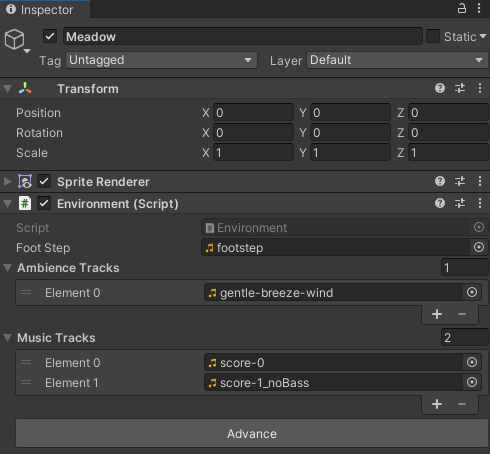Open Sprite Renderer help reference

click(x=440, y=181)
